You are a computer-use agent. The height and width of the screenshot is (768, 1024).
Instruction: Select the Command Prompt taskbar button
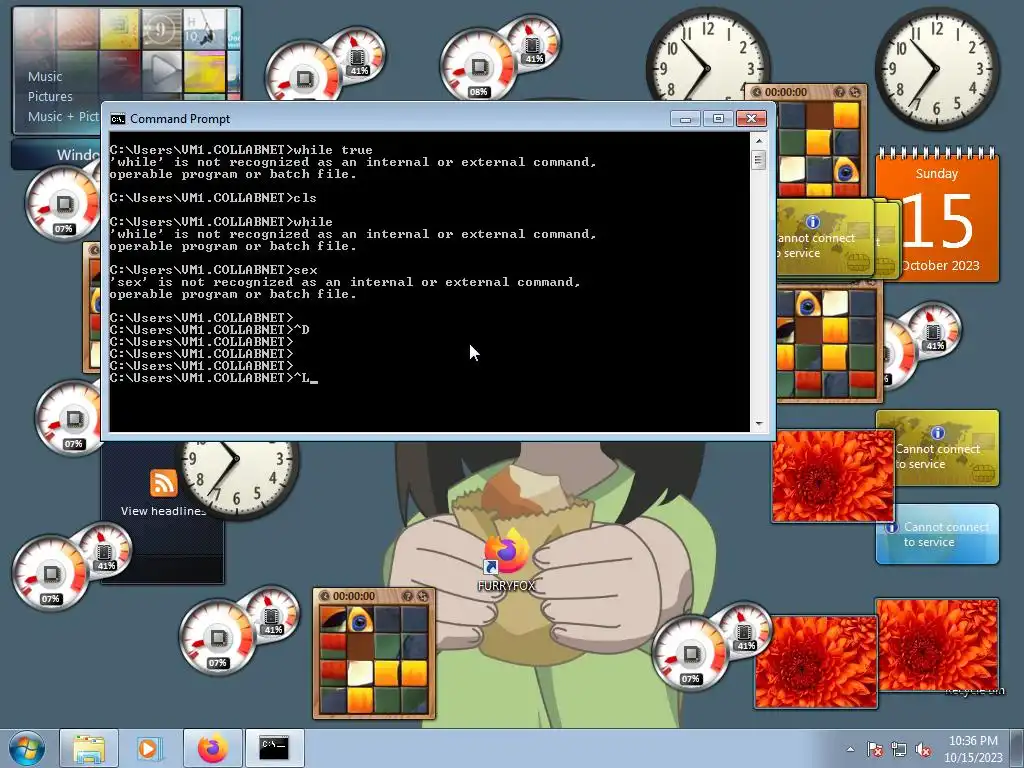(274, 748)
